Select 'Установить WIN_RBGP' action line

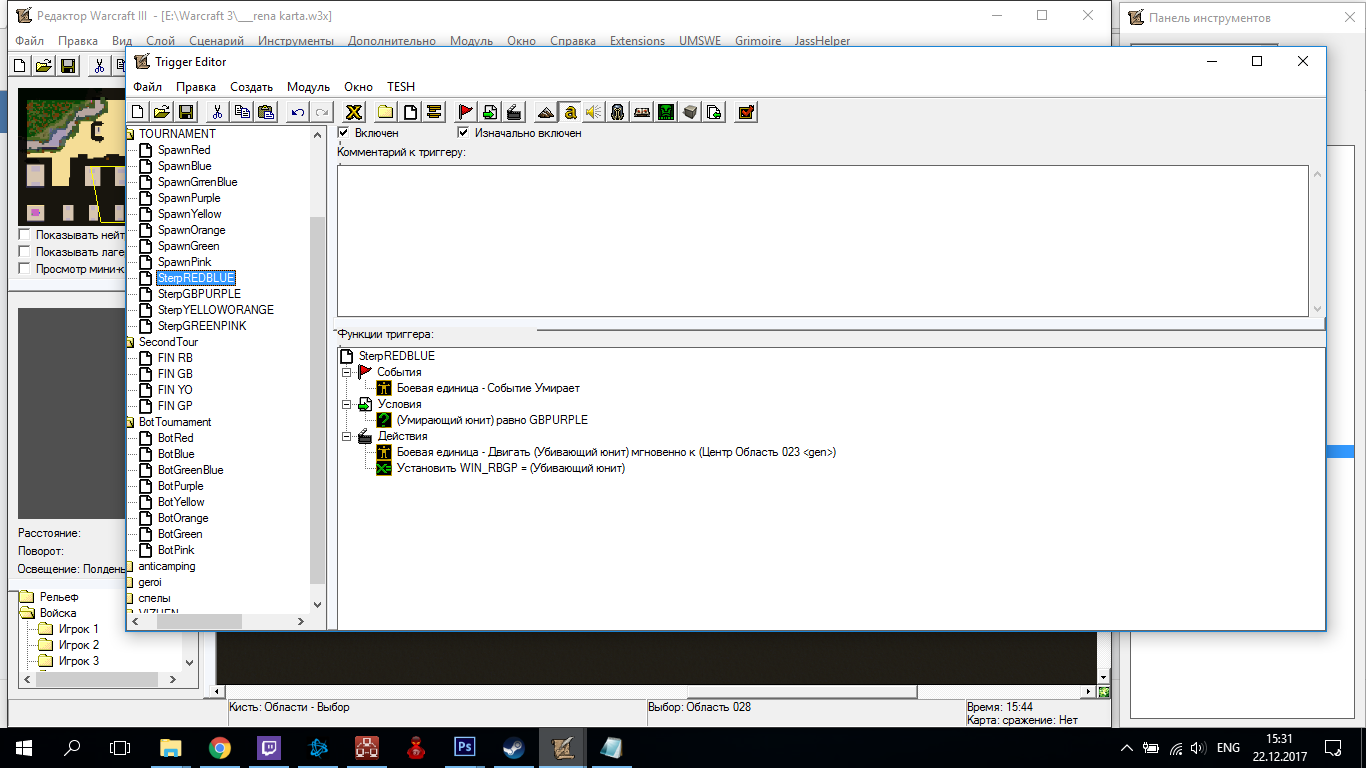[511, 468]
